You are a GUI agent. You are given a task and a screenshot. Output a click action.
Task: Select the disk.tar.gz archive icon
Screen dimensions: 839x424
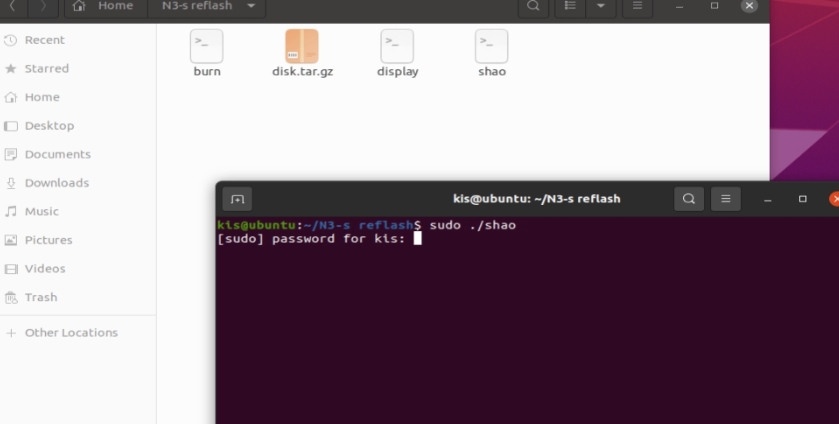point(302,46)
